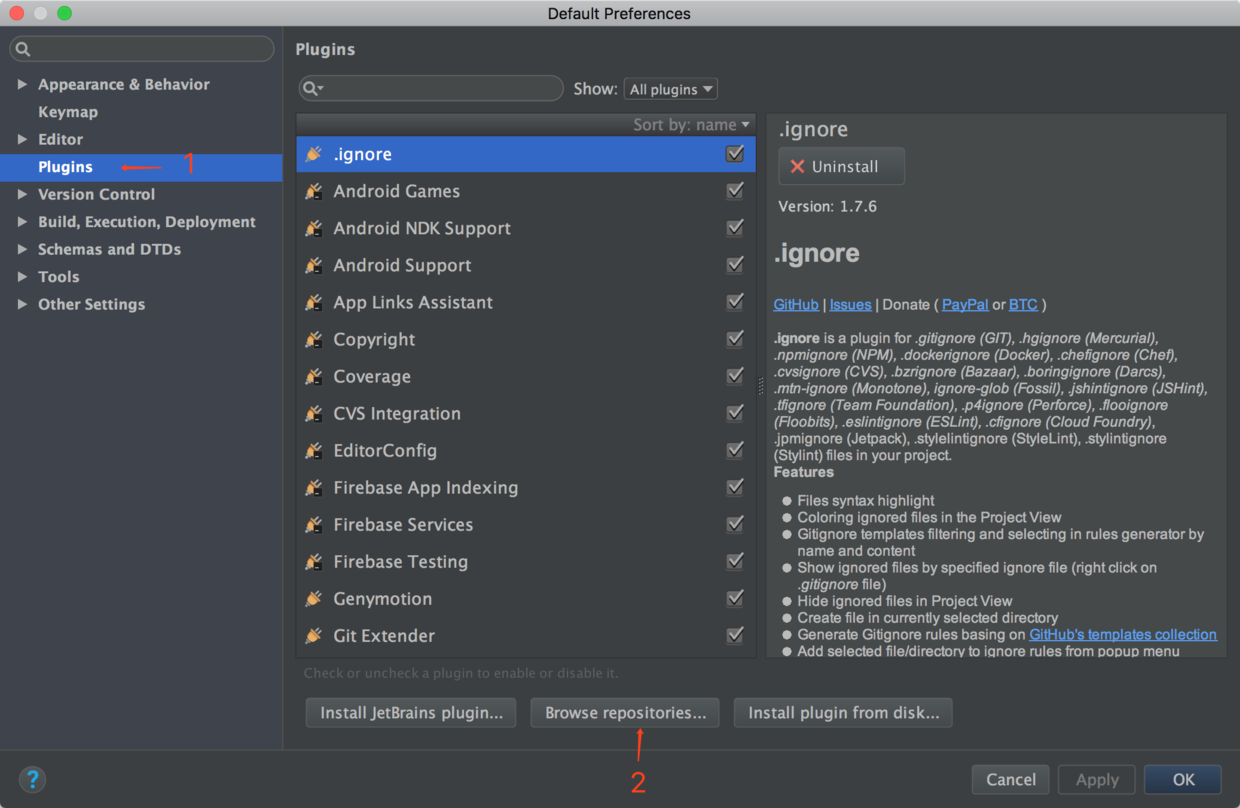
Task: Toggle the EditorConfig plugin checkbox
Action: coord(735,449)
